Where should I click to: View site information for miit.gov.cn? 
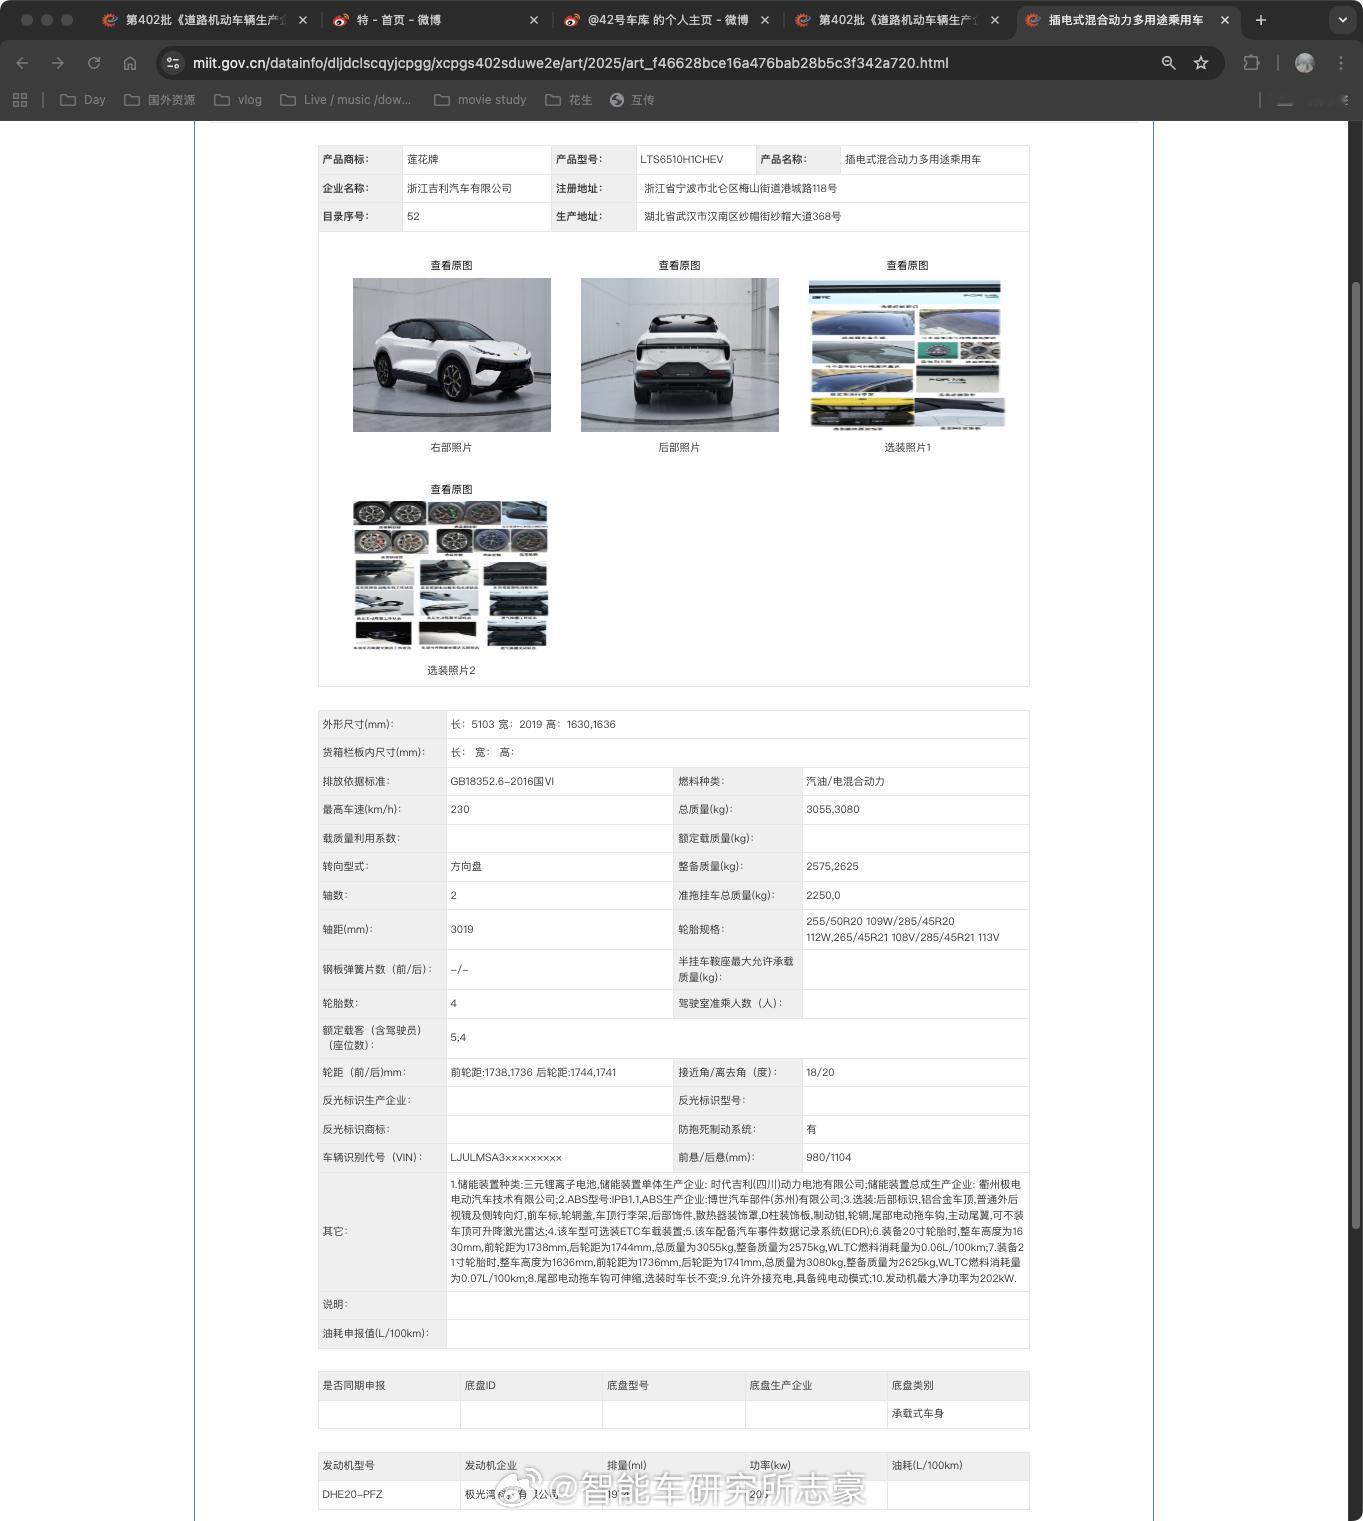pyautogui.click(x=173, y=63)
